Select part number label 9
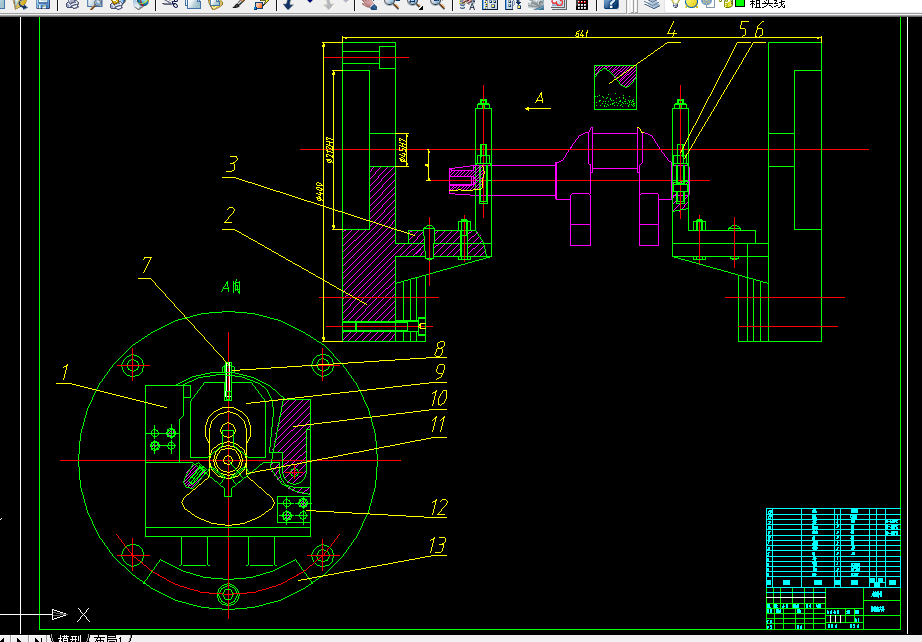 (440, 372)
